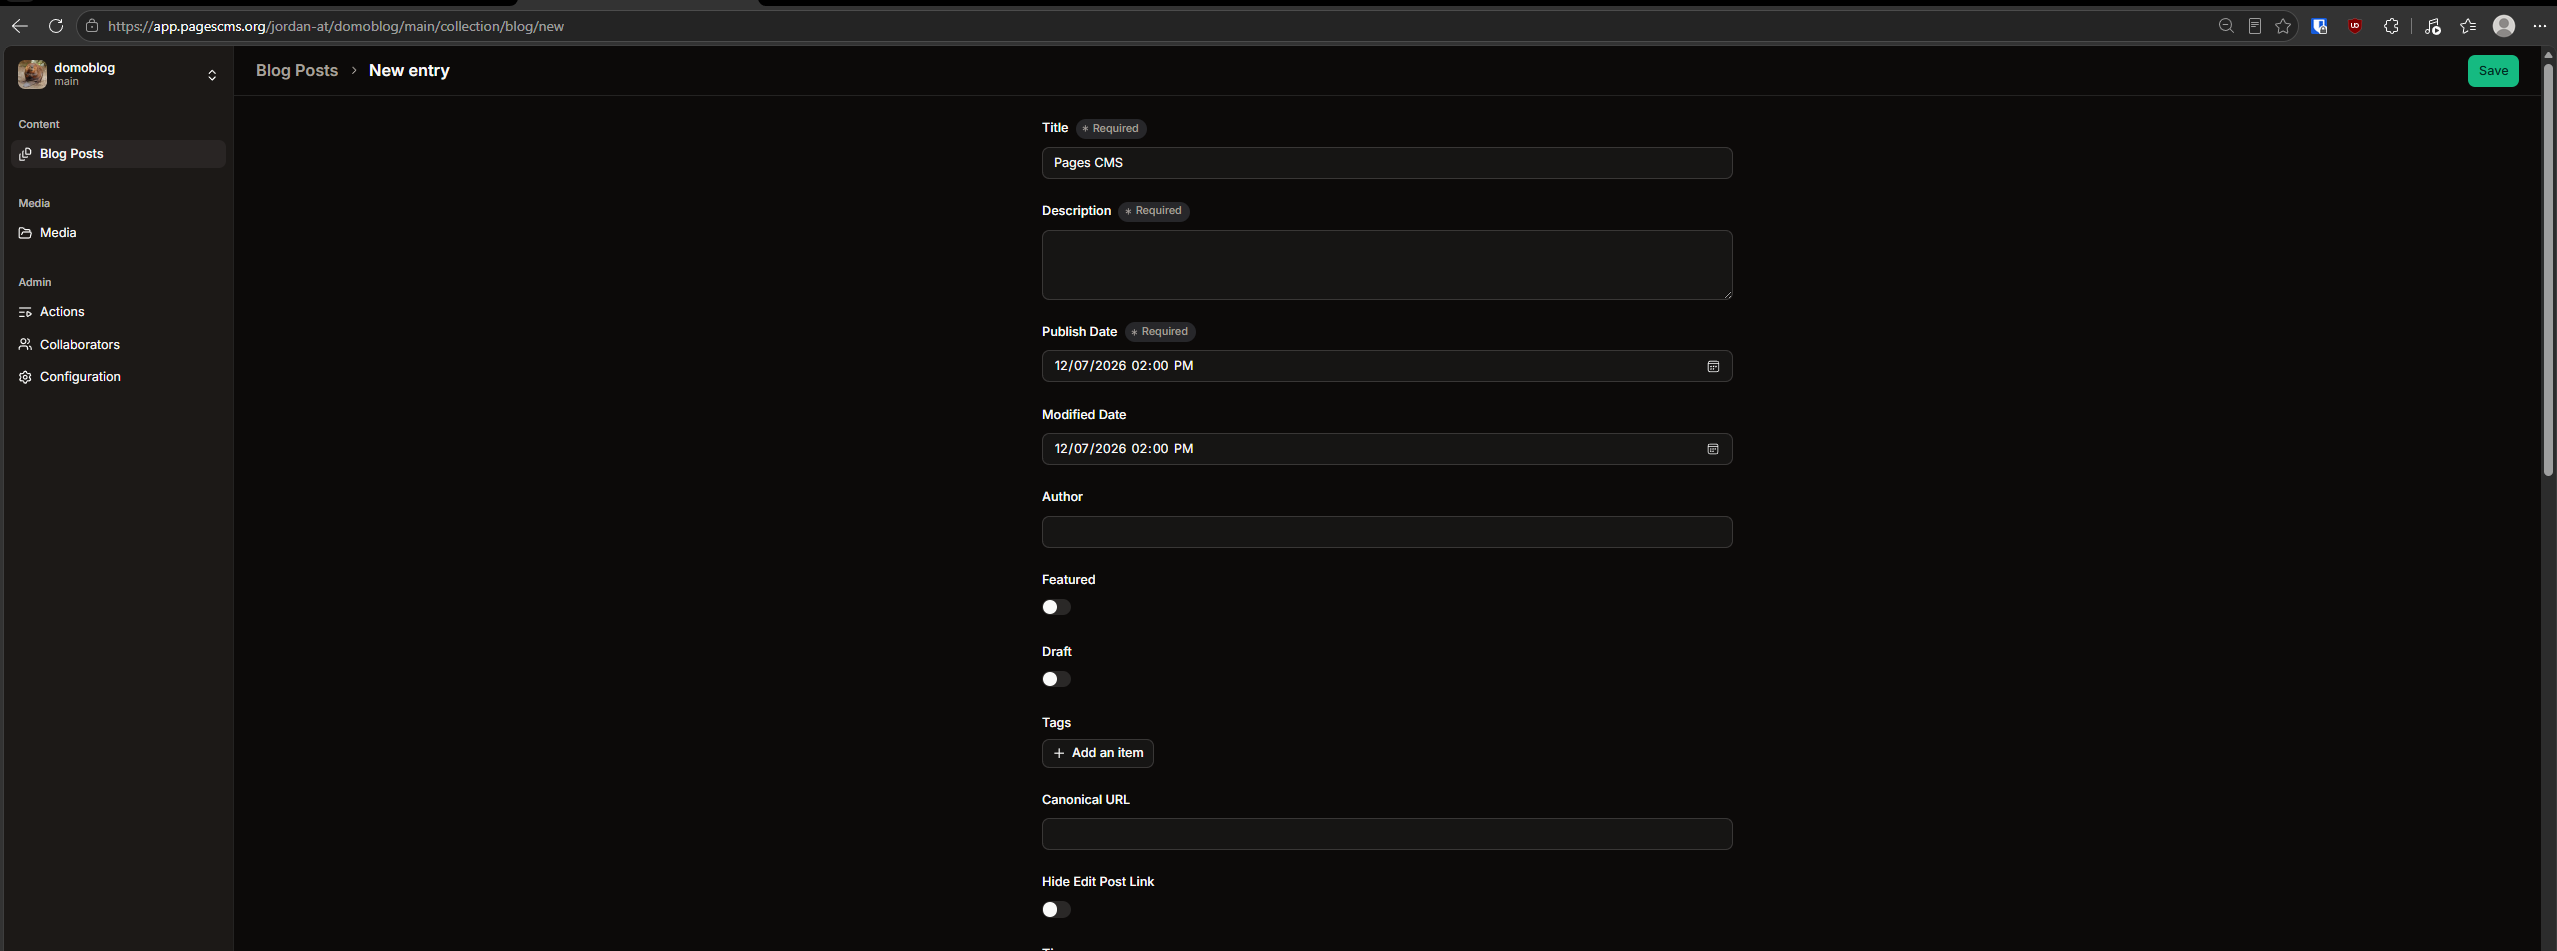2557x951 pixels.
Task: Click the zoom out magnifier icon
Action: (2226, 26)
